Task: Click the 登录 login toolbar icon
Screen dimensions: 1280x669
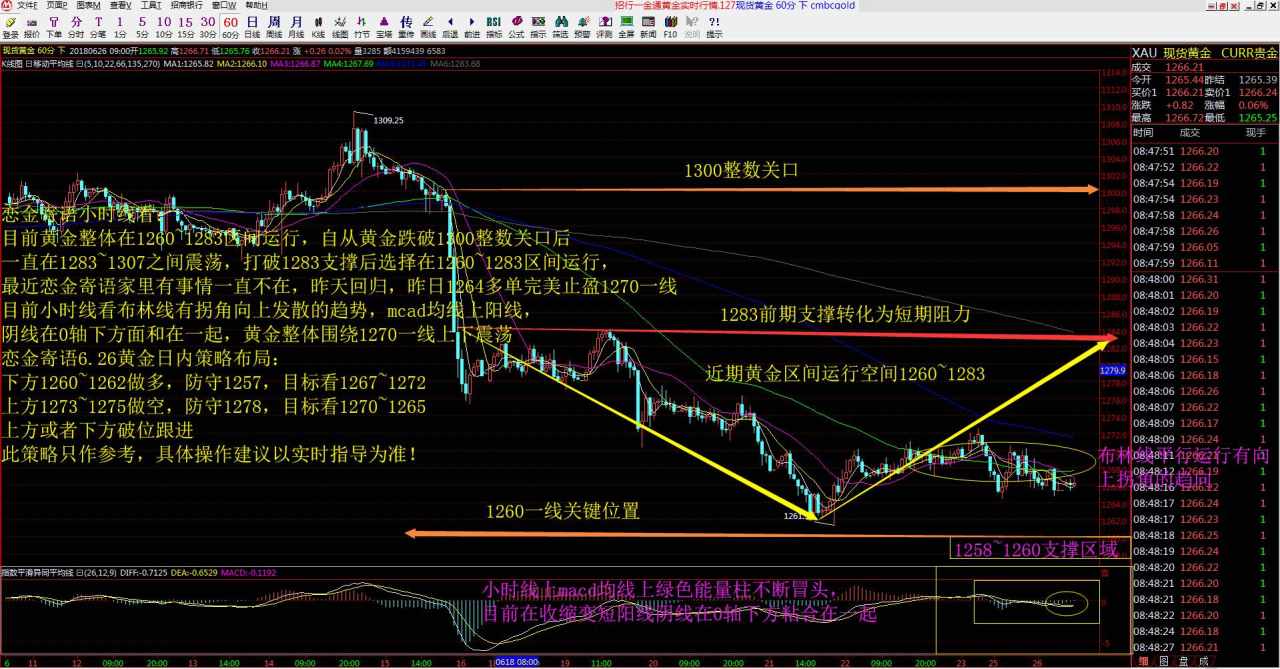Action: [x=10, y=27]
